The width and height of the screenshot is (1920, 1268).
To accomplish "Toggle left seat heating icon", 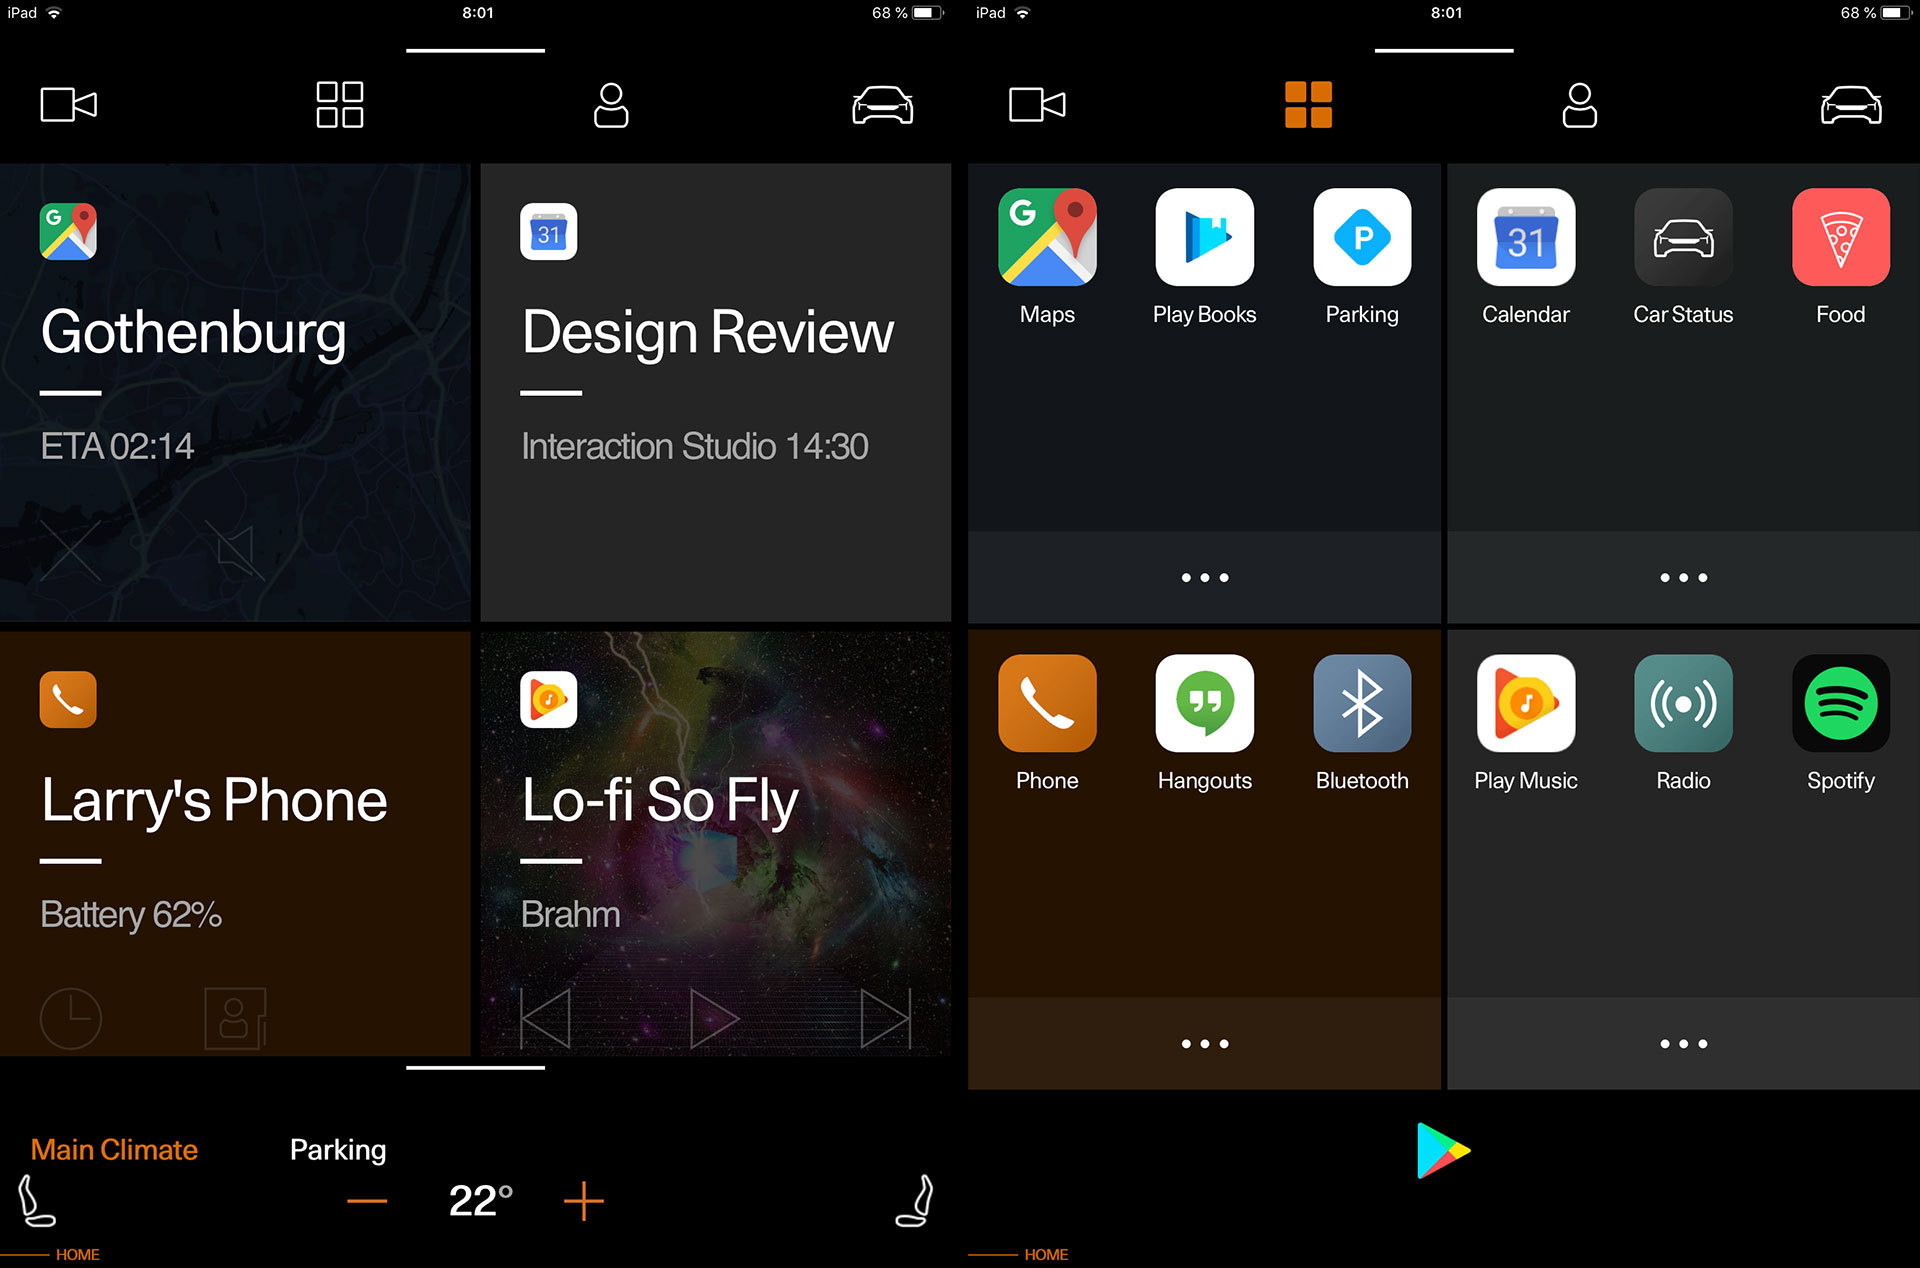I will (x=36, y=1200).
